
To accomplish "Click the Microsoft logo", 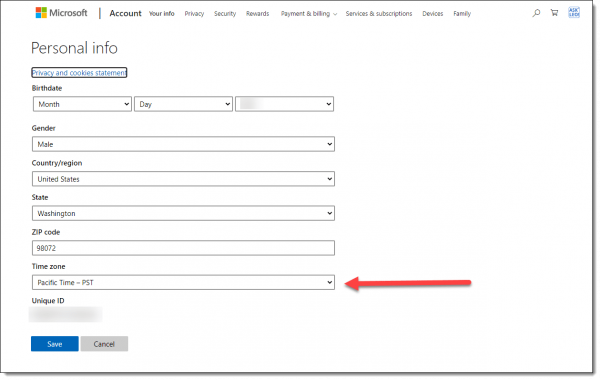I will [x=62, y=13].
